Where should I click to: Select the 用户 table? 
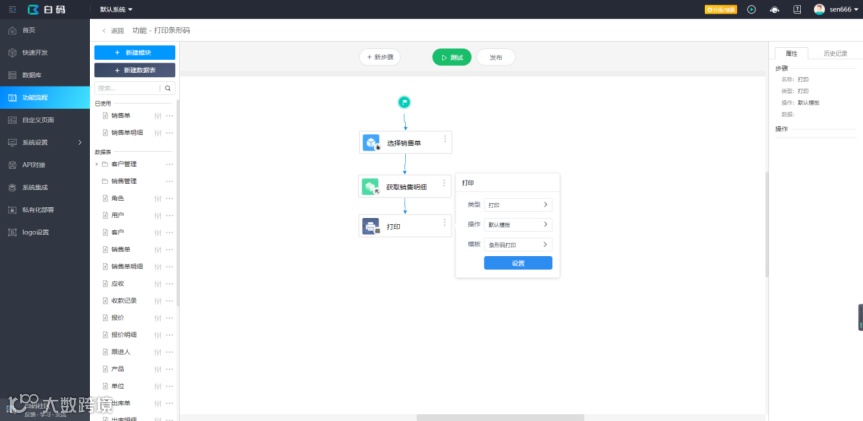click(117, 215)
